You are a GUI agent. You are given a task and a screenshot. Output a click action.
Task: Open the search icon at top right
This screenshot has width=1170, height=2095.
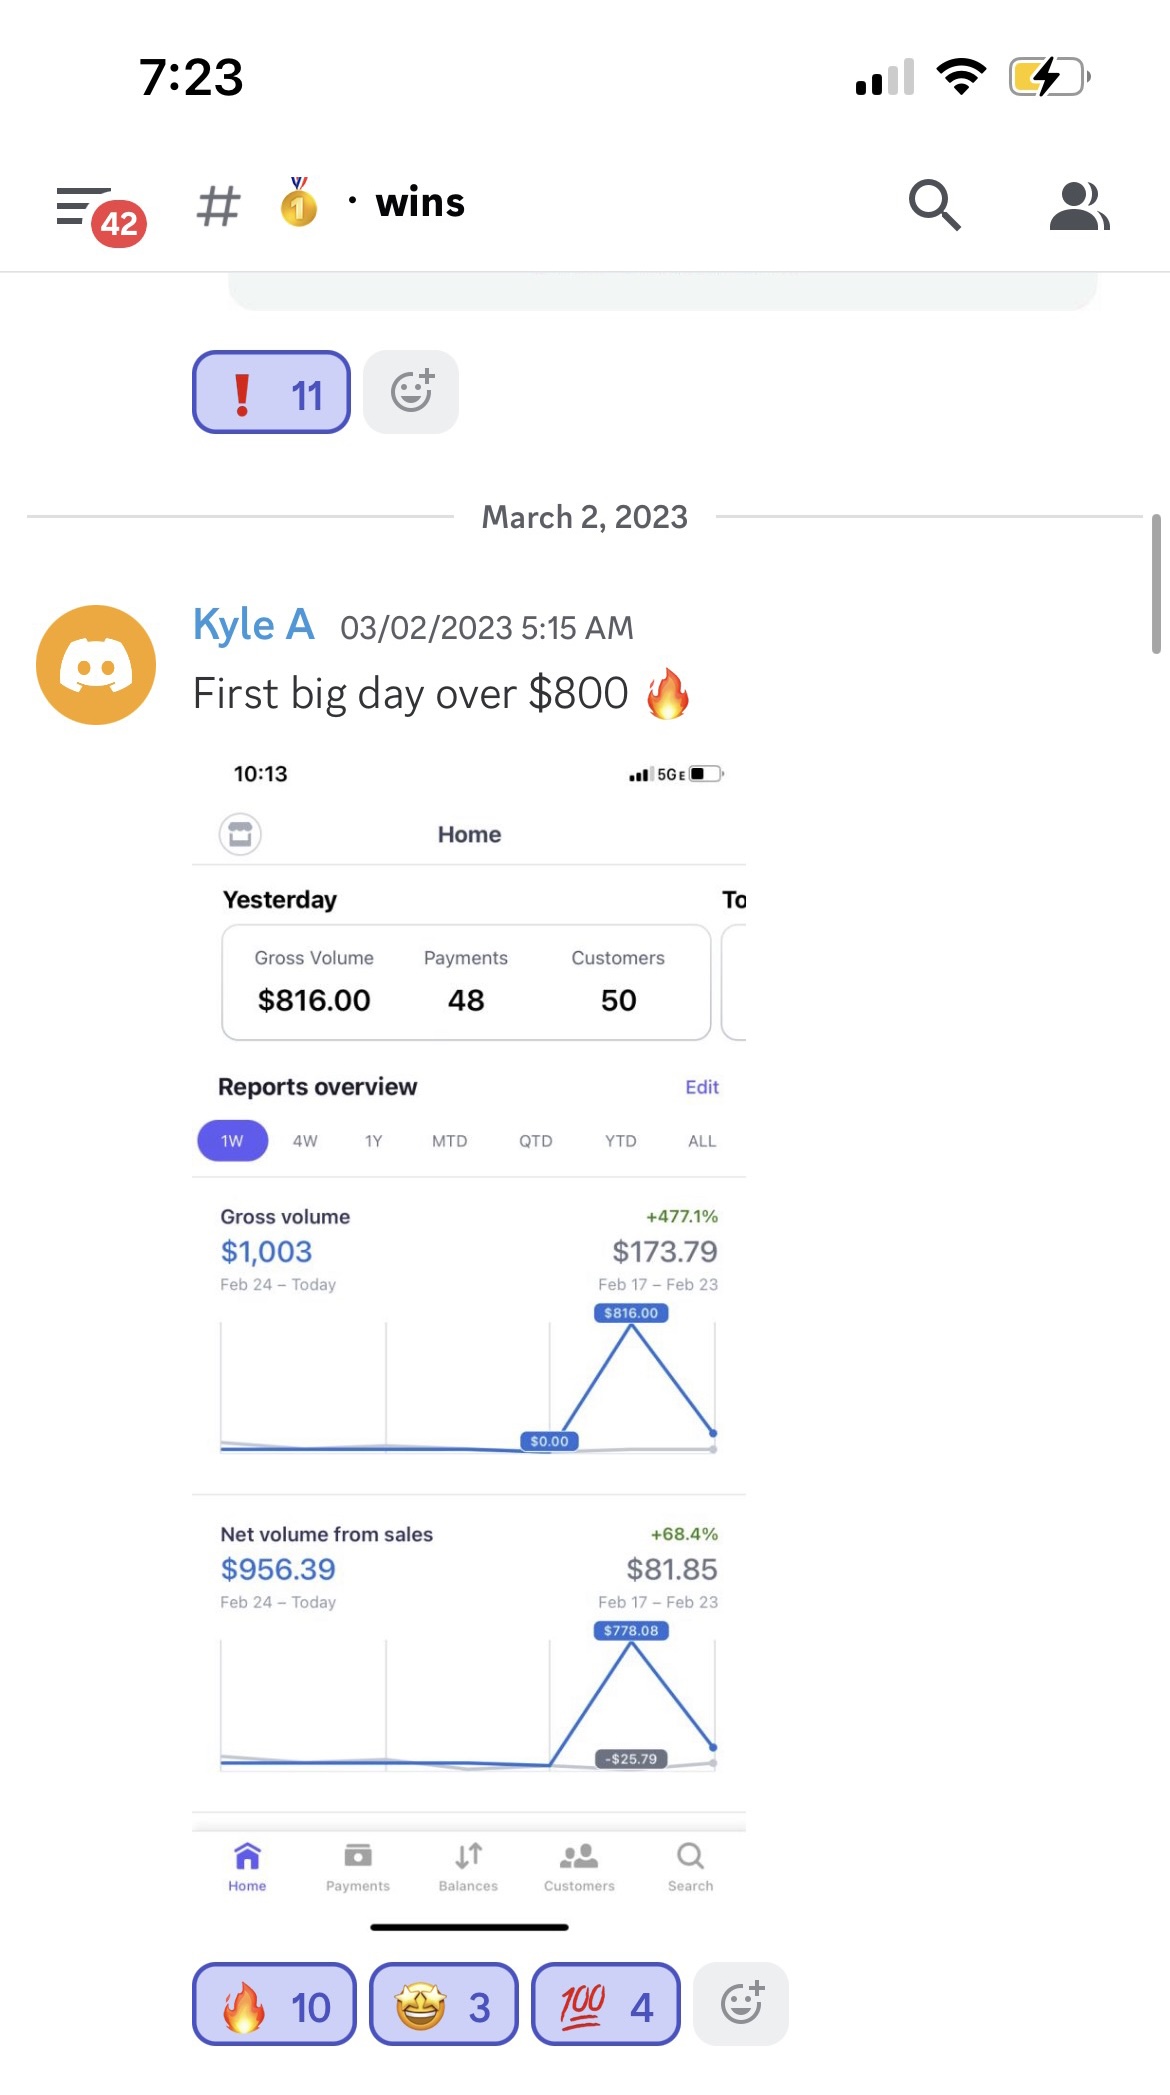(x=934, y=204)
